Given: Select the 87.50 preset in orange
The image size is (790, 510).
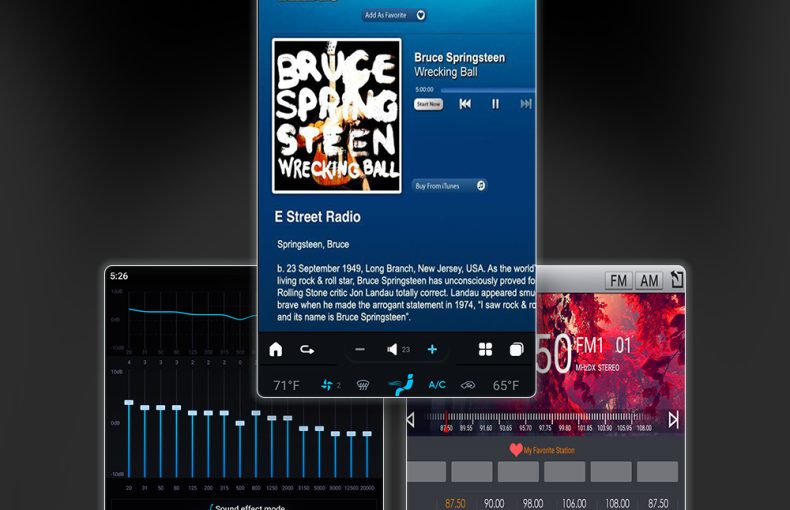Looking at the screenshot, I should [x=455, y=503].
